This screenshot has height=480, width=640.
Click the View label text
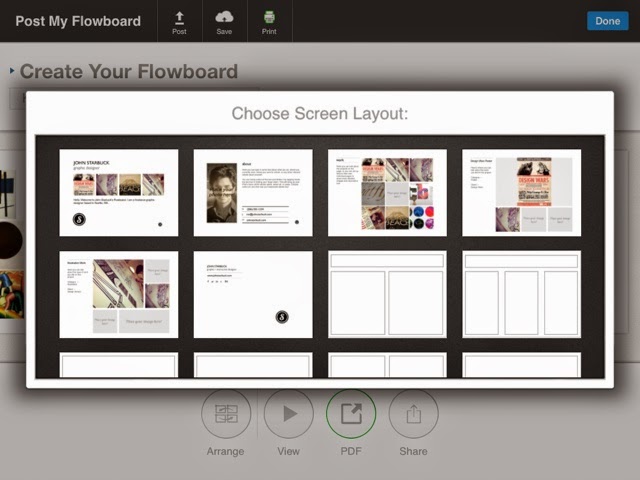click(289, 451)
